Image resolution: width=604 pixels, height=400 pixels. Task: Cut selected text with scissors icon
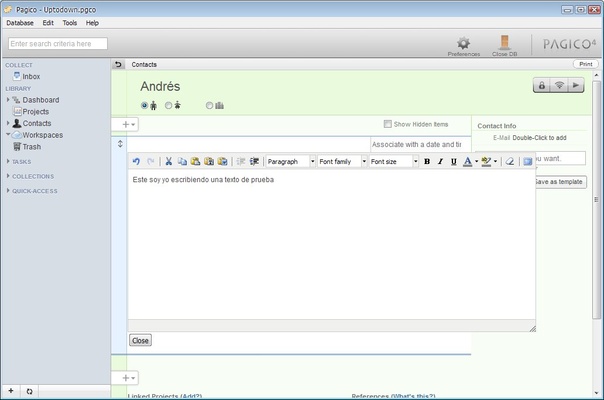(x=168, y=161)
